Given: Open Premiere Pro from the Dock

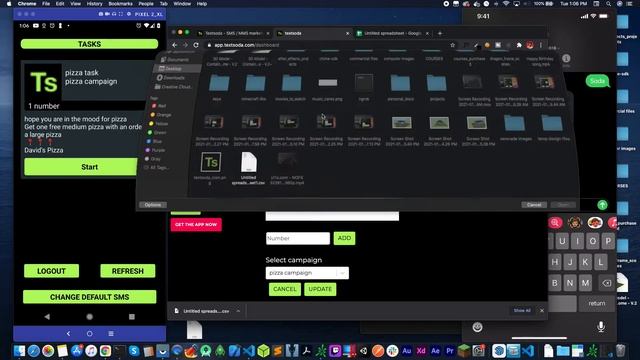Looking at the screenshot, I should (x=449, y=351).
